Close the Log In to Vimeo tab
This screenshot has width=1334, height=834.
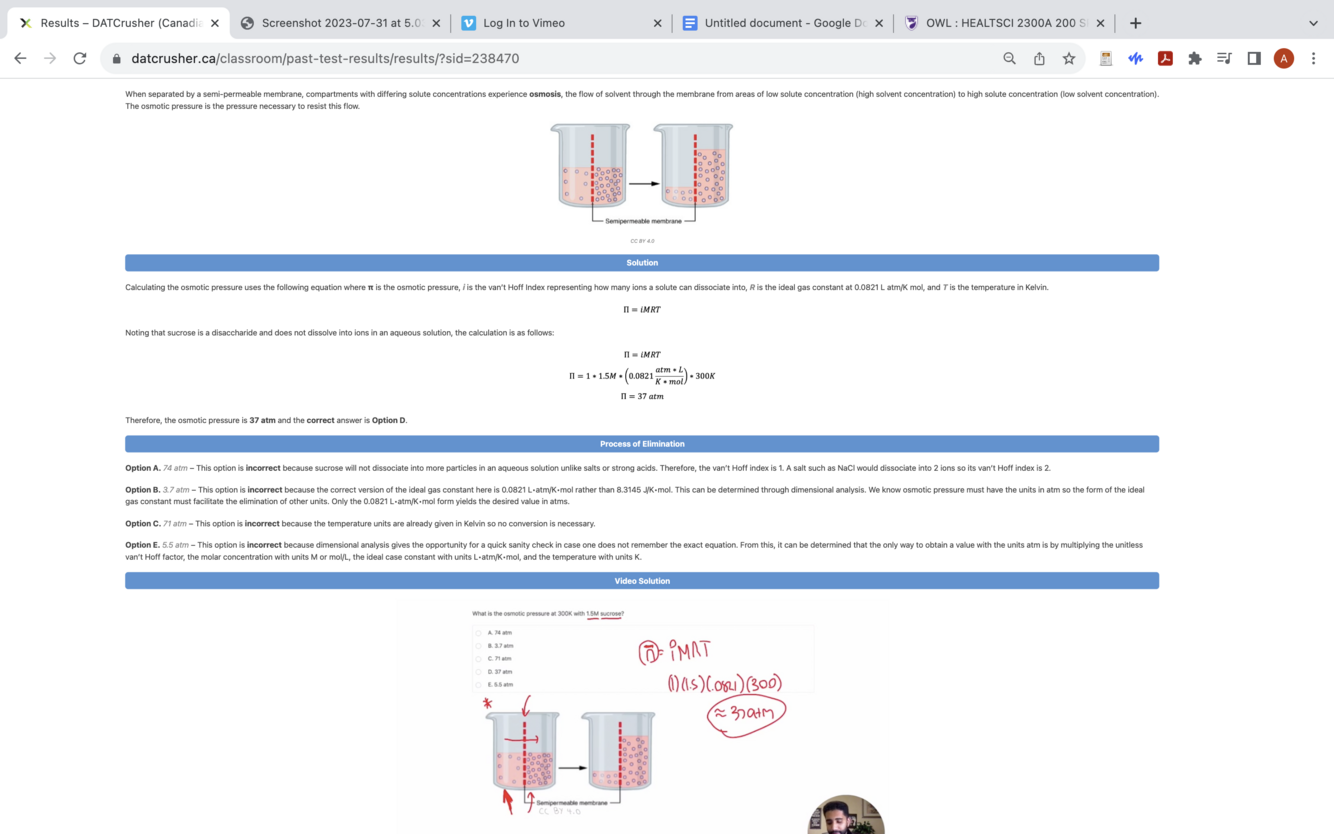657,23
